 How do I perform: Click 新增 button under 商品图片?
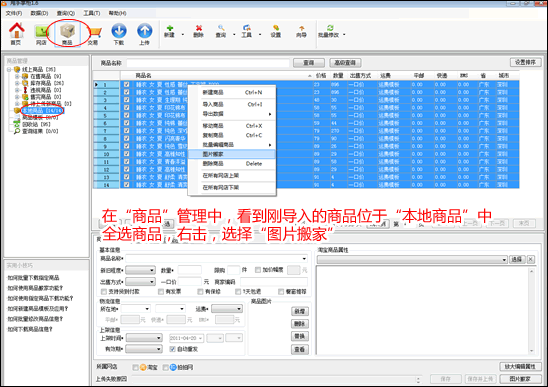[300, 311]
